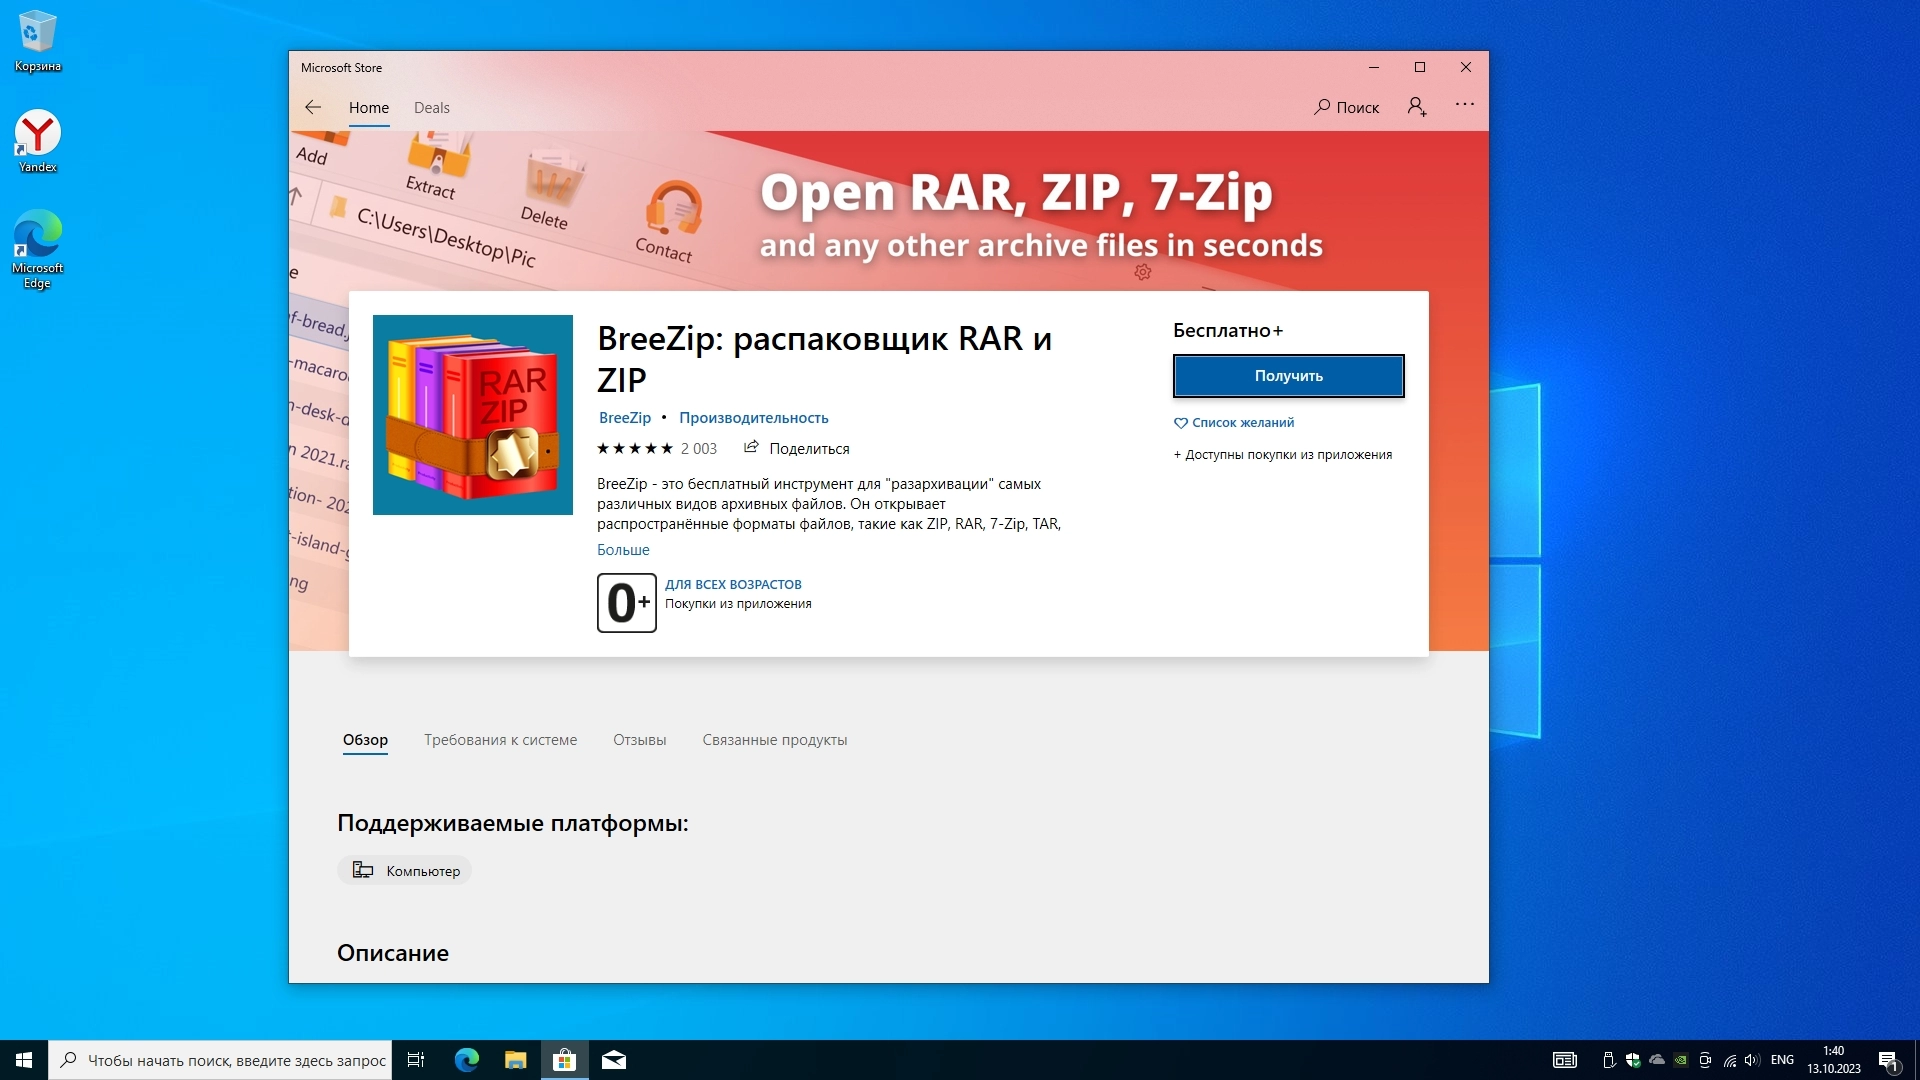Open the Отзывы tab
This screenshot has width=1920, height=1080.
pyautogui.click(x=639, y=740)
